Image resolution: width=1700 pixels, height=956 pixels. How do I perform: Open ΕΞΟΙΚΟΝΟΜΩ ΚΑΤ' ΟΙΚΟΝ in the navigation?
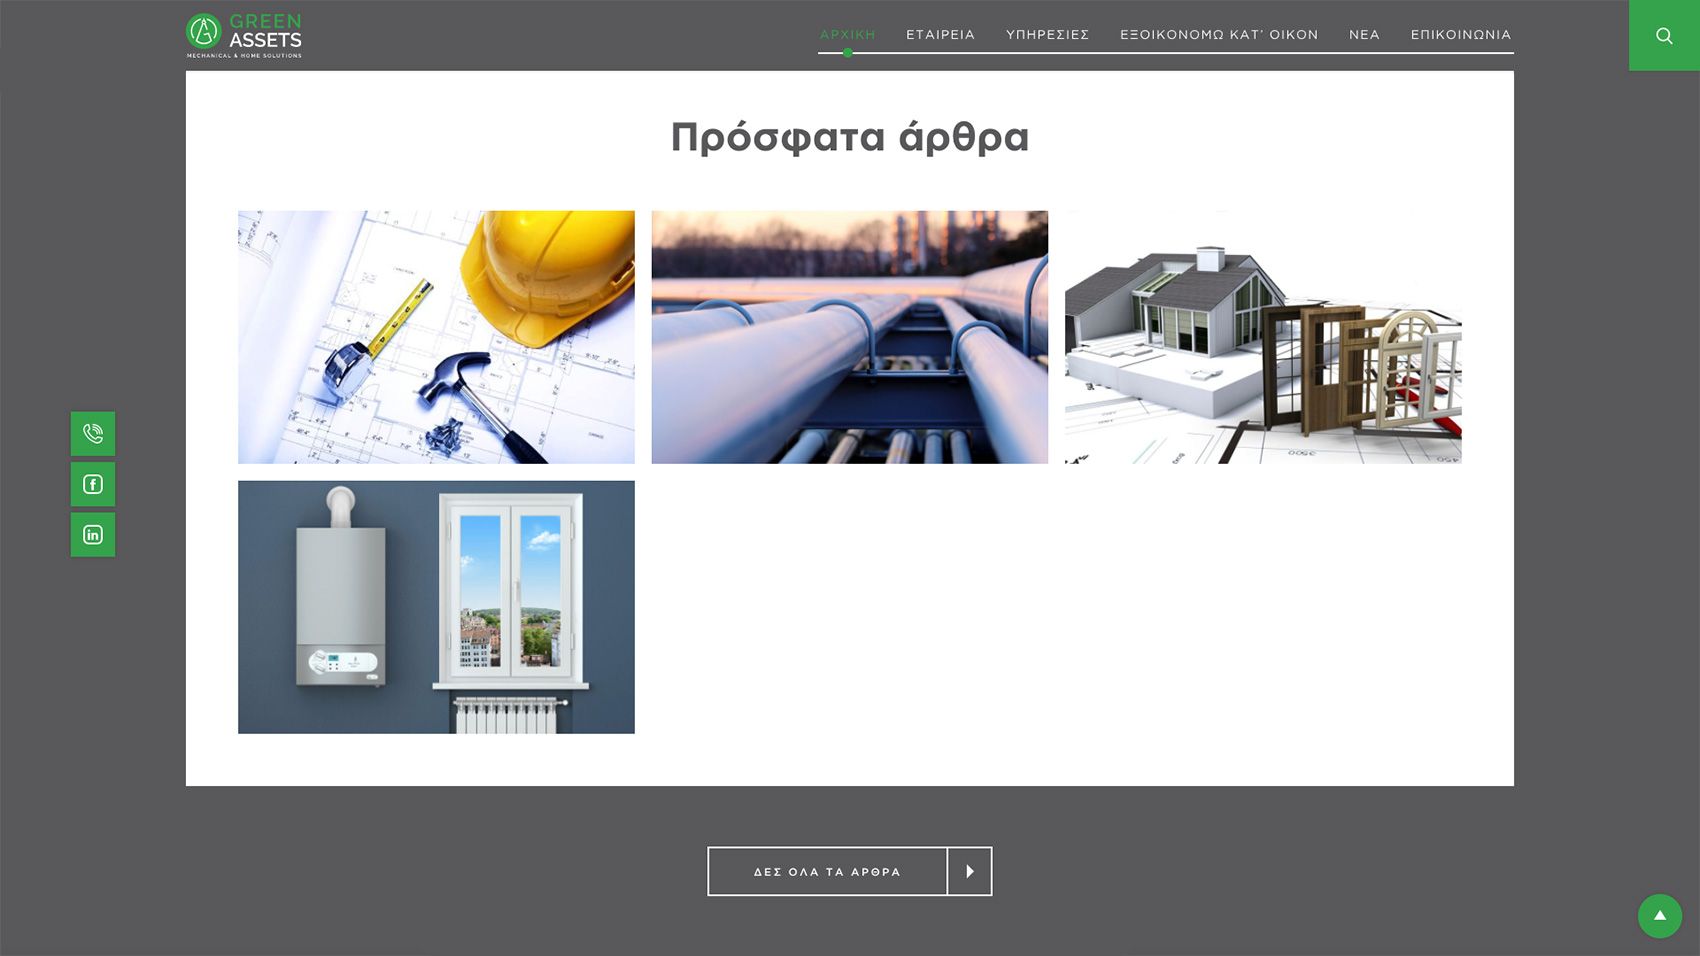1218,34
